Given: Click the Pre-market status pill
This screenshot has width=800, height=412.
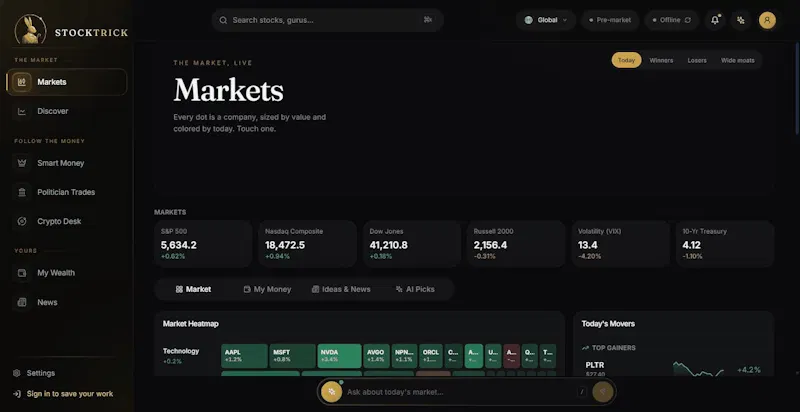Looking at the screenshot, I should click(x=610, y=20).
